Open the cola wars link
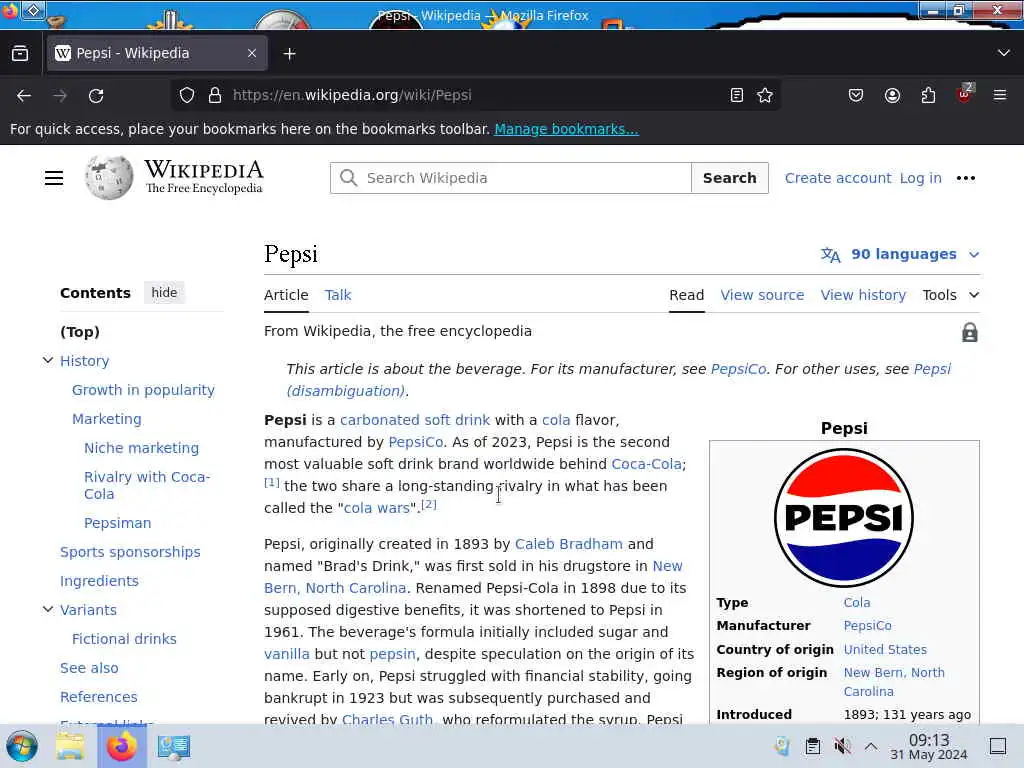Screen dimensions: 1024x768 pyautogui.click(x=377, y=508)
